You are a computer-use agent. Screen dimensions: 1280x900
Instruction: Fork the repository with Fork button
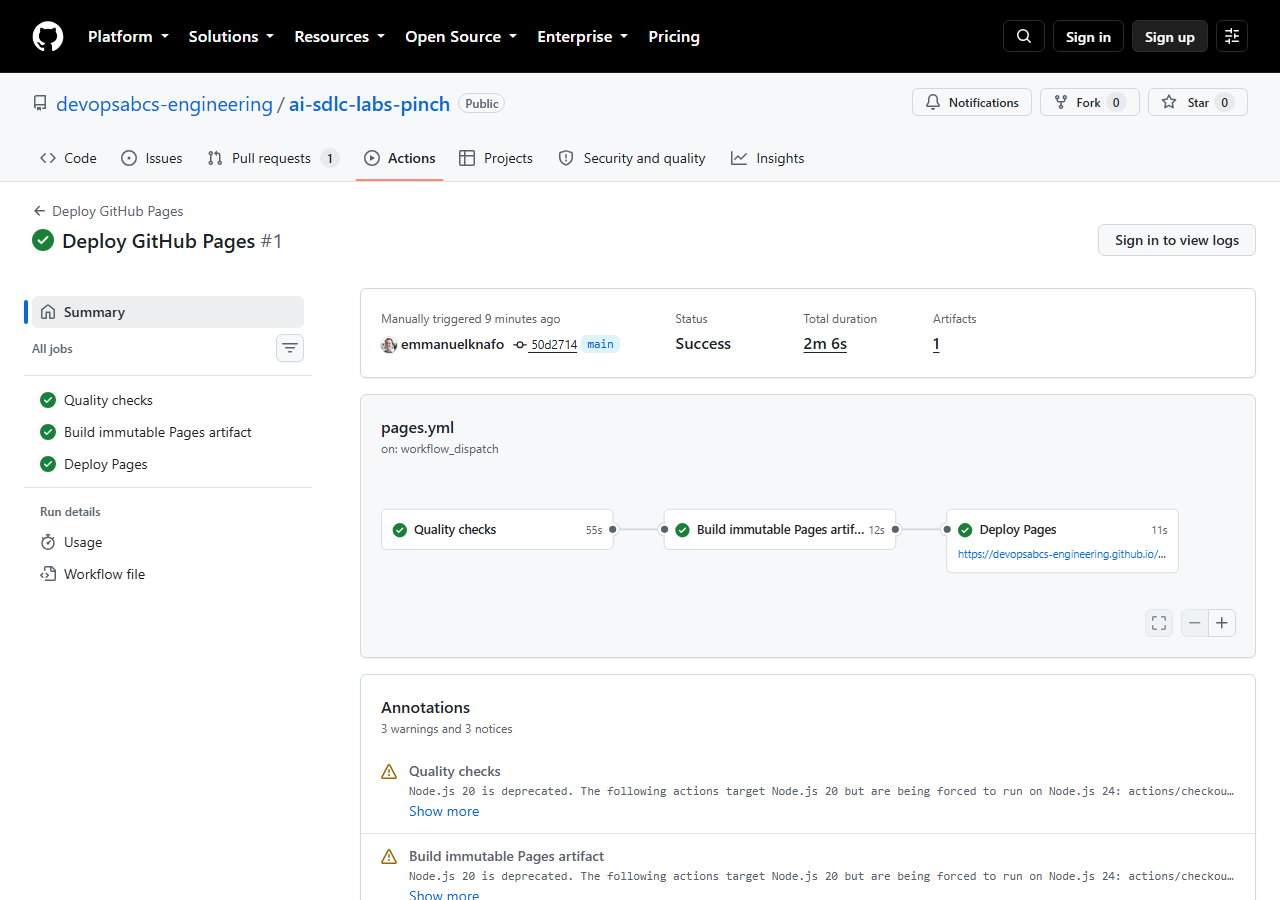coord(1090,102)
